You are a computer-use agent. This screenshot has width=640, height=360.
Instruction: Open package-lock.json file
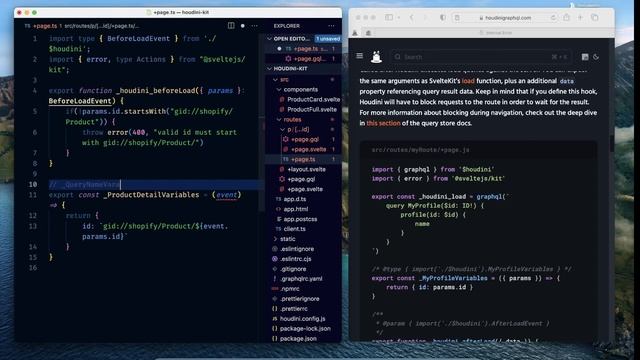(x=303, y=329)
